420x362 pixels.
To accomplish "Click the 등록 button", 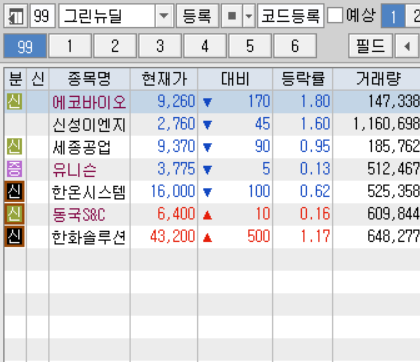I will (x=197, y=16).
